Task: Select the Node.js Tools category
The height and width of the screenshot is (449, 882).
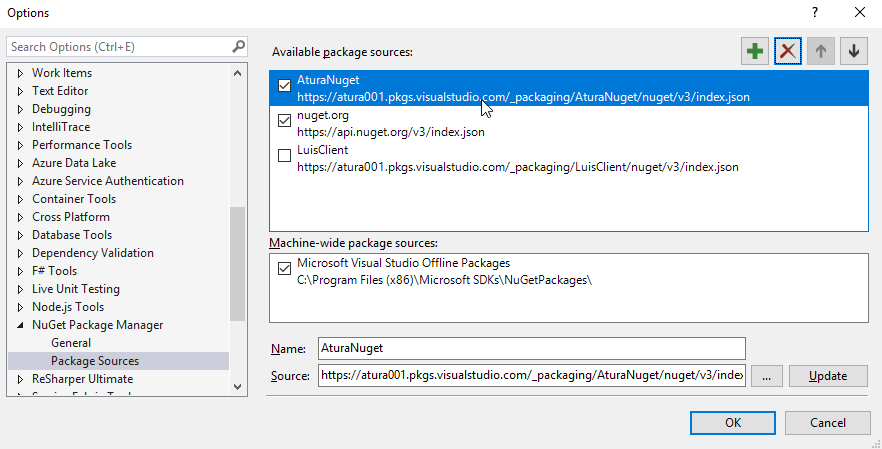Action: (68, 307)
